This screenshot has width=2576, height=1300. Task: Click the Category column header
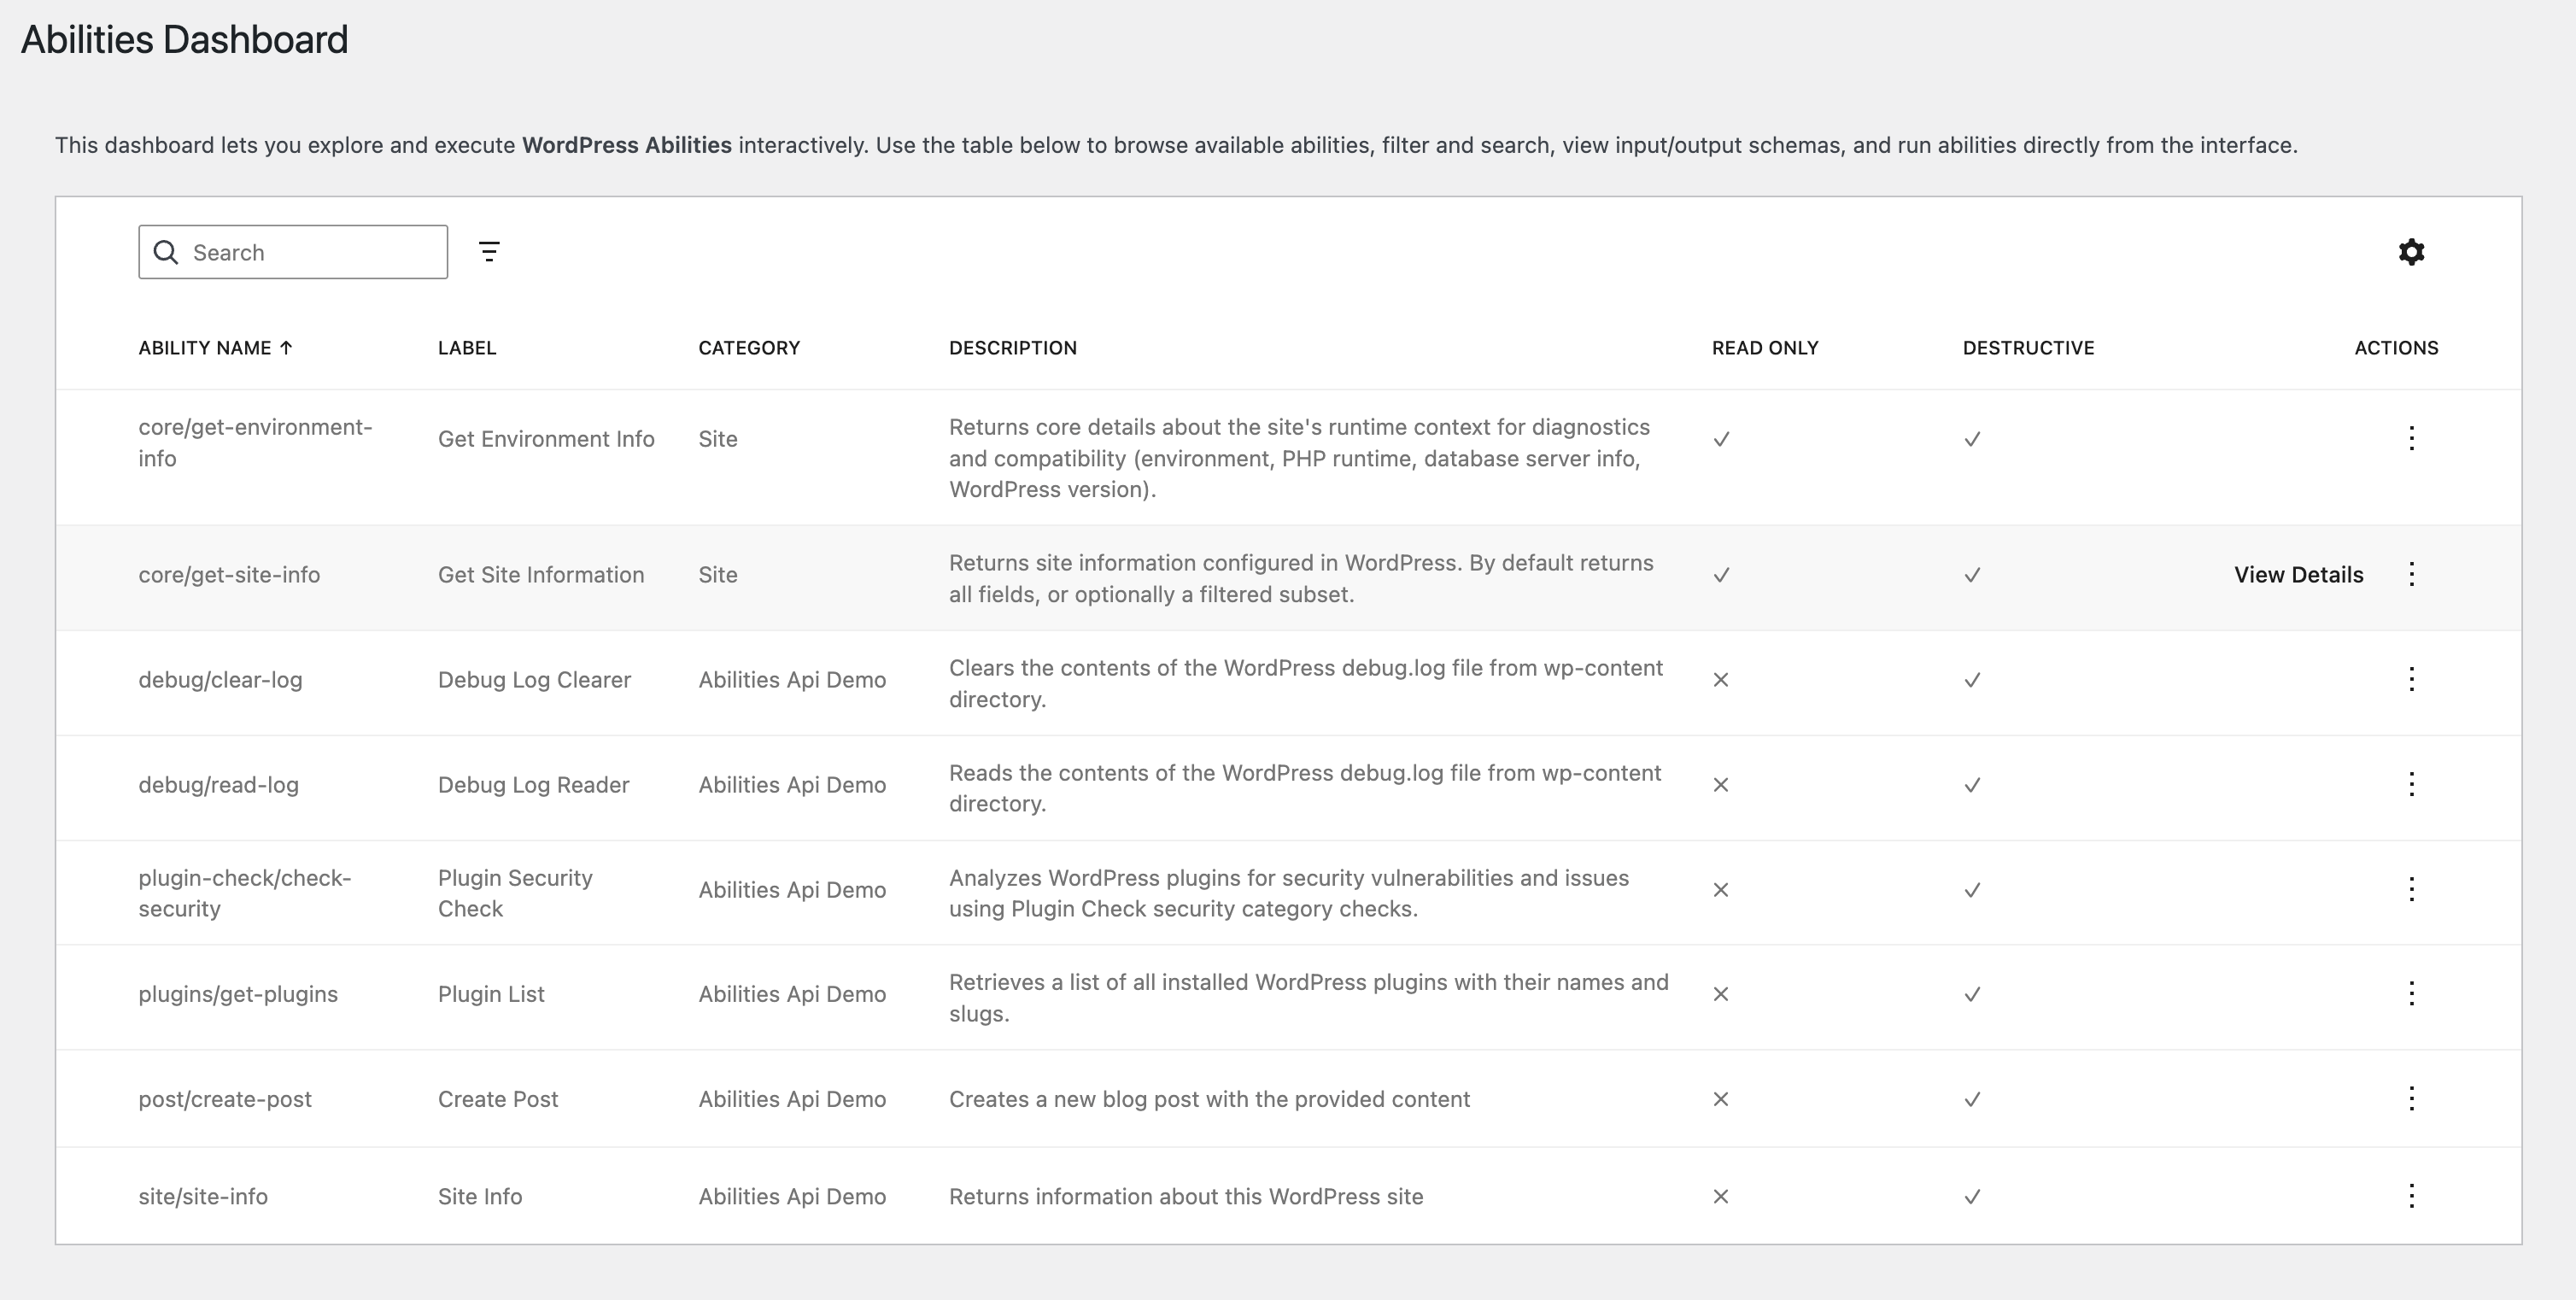pyautogui.click(x=749, y=348)
